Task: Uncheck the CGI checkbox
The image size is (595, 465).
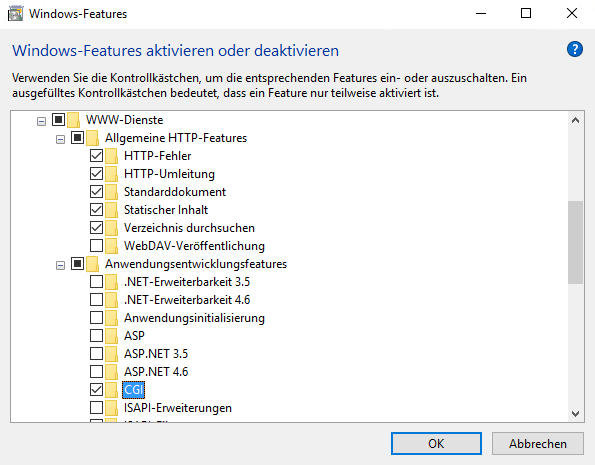Action: point(96,389)
